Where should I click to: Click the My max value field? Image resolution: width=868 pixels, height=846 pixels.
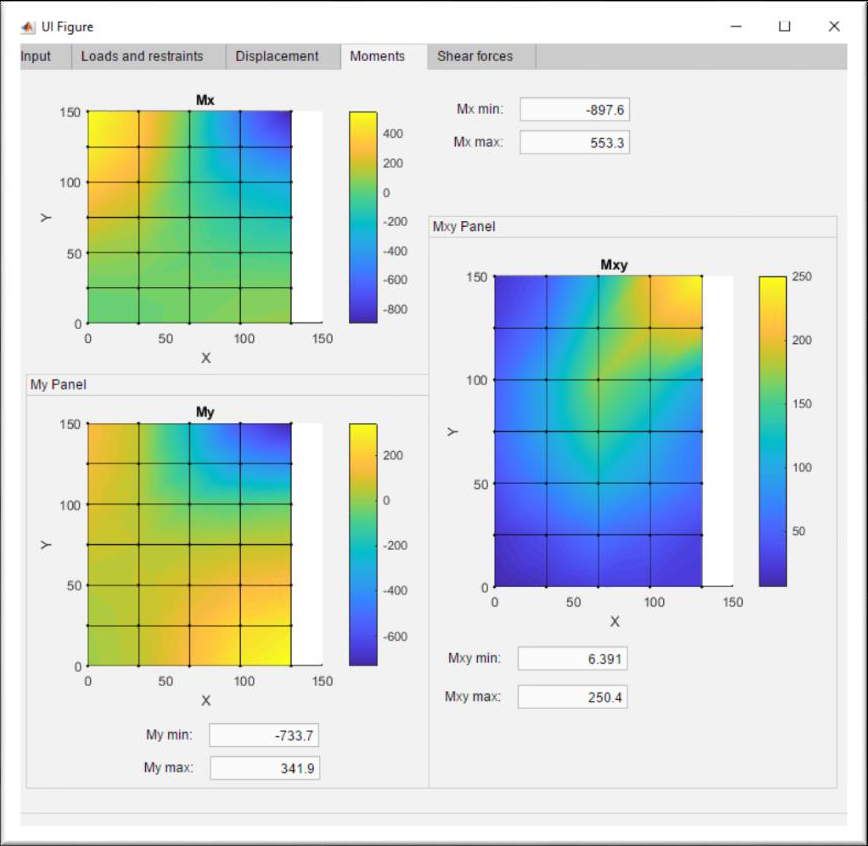pyautogui.click(x=264, y=768)
